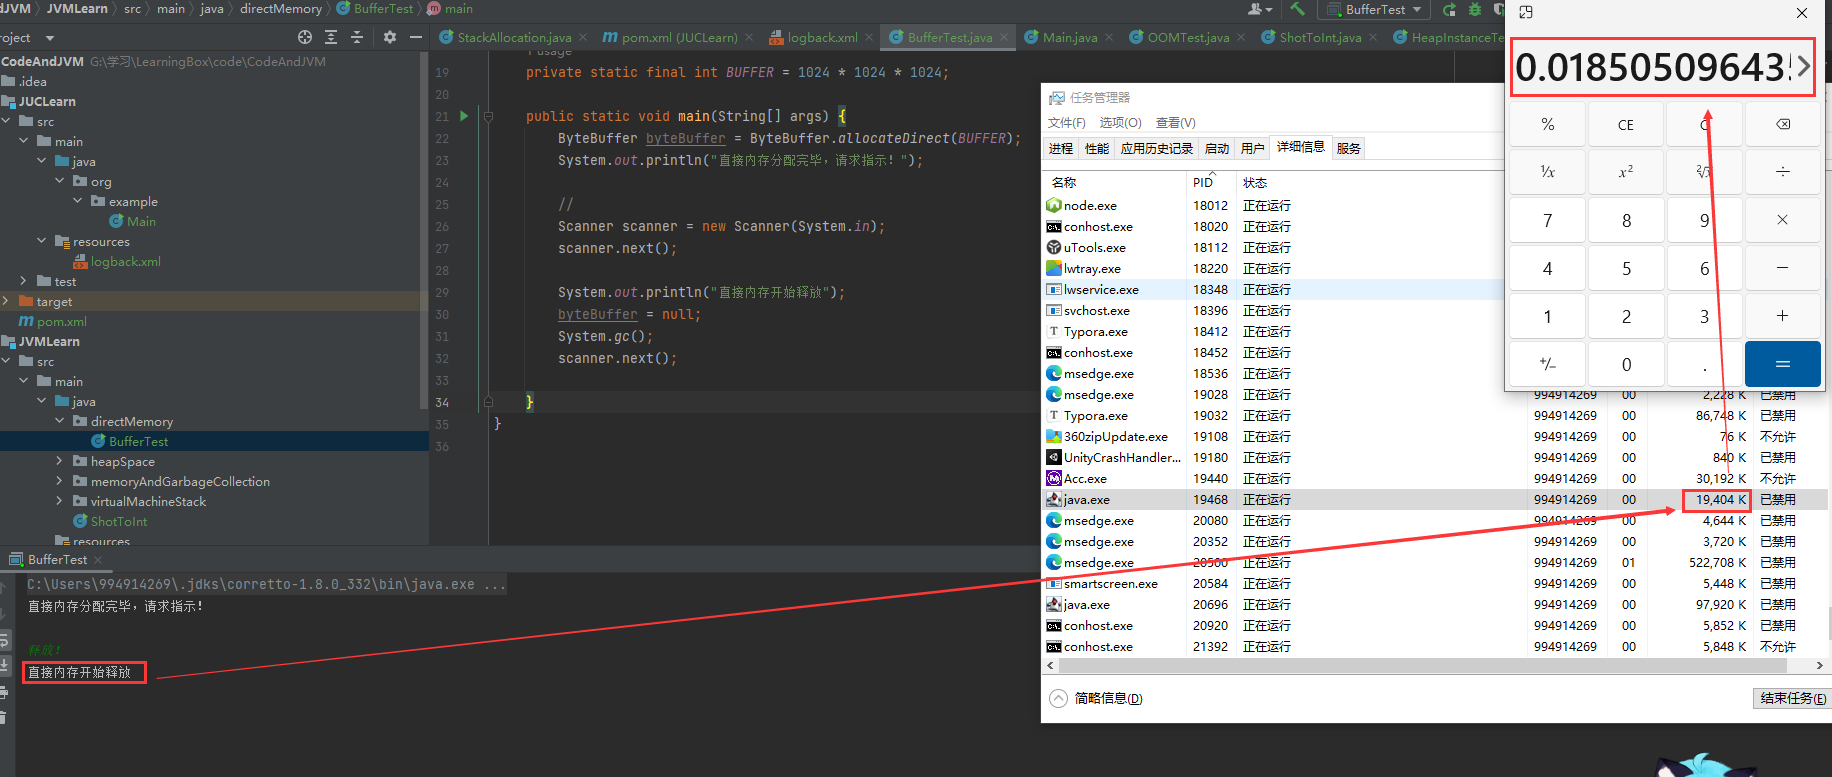Expand the target folder
The width and height of the screenshot is (1832, 777).
click(x=7, y=301)
